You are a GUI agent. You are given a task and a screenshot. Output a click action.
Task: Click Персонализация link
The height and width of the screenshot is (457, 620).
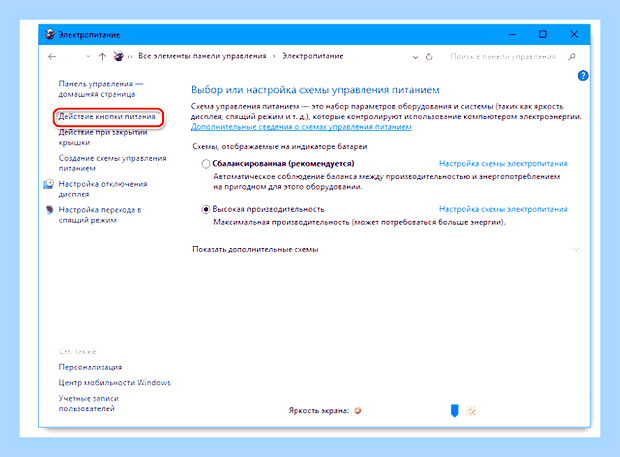pyautogui.click(x=90, y=367)
